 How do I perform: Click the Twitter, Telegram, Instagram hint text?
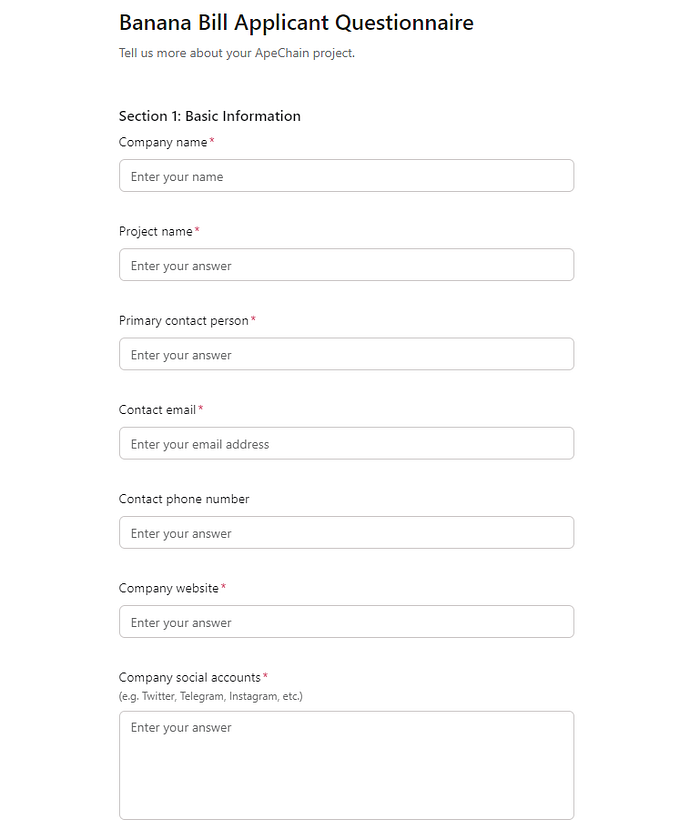[x=210, y=696]
